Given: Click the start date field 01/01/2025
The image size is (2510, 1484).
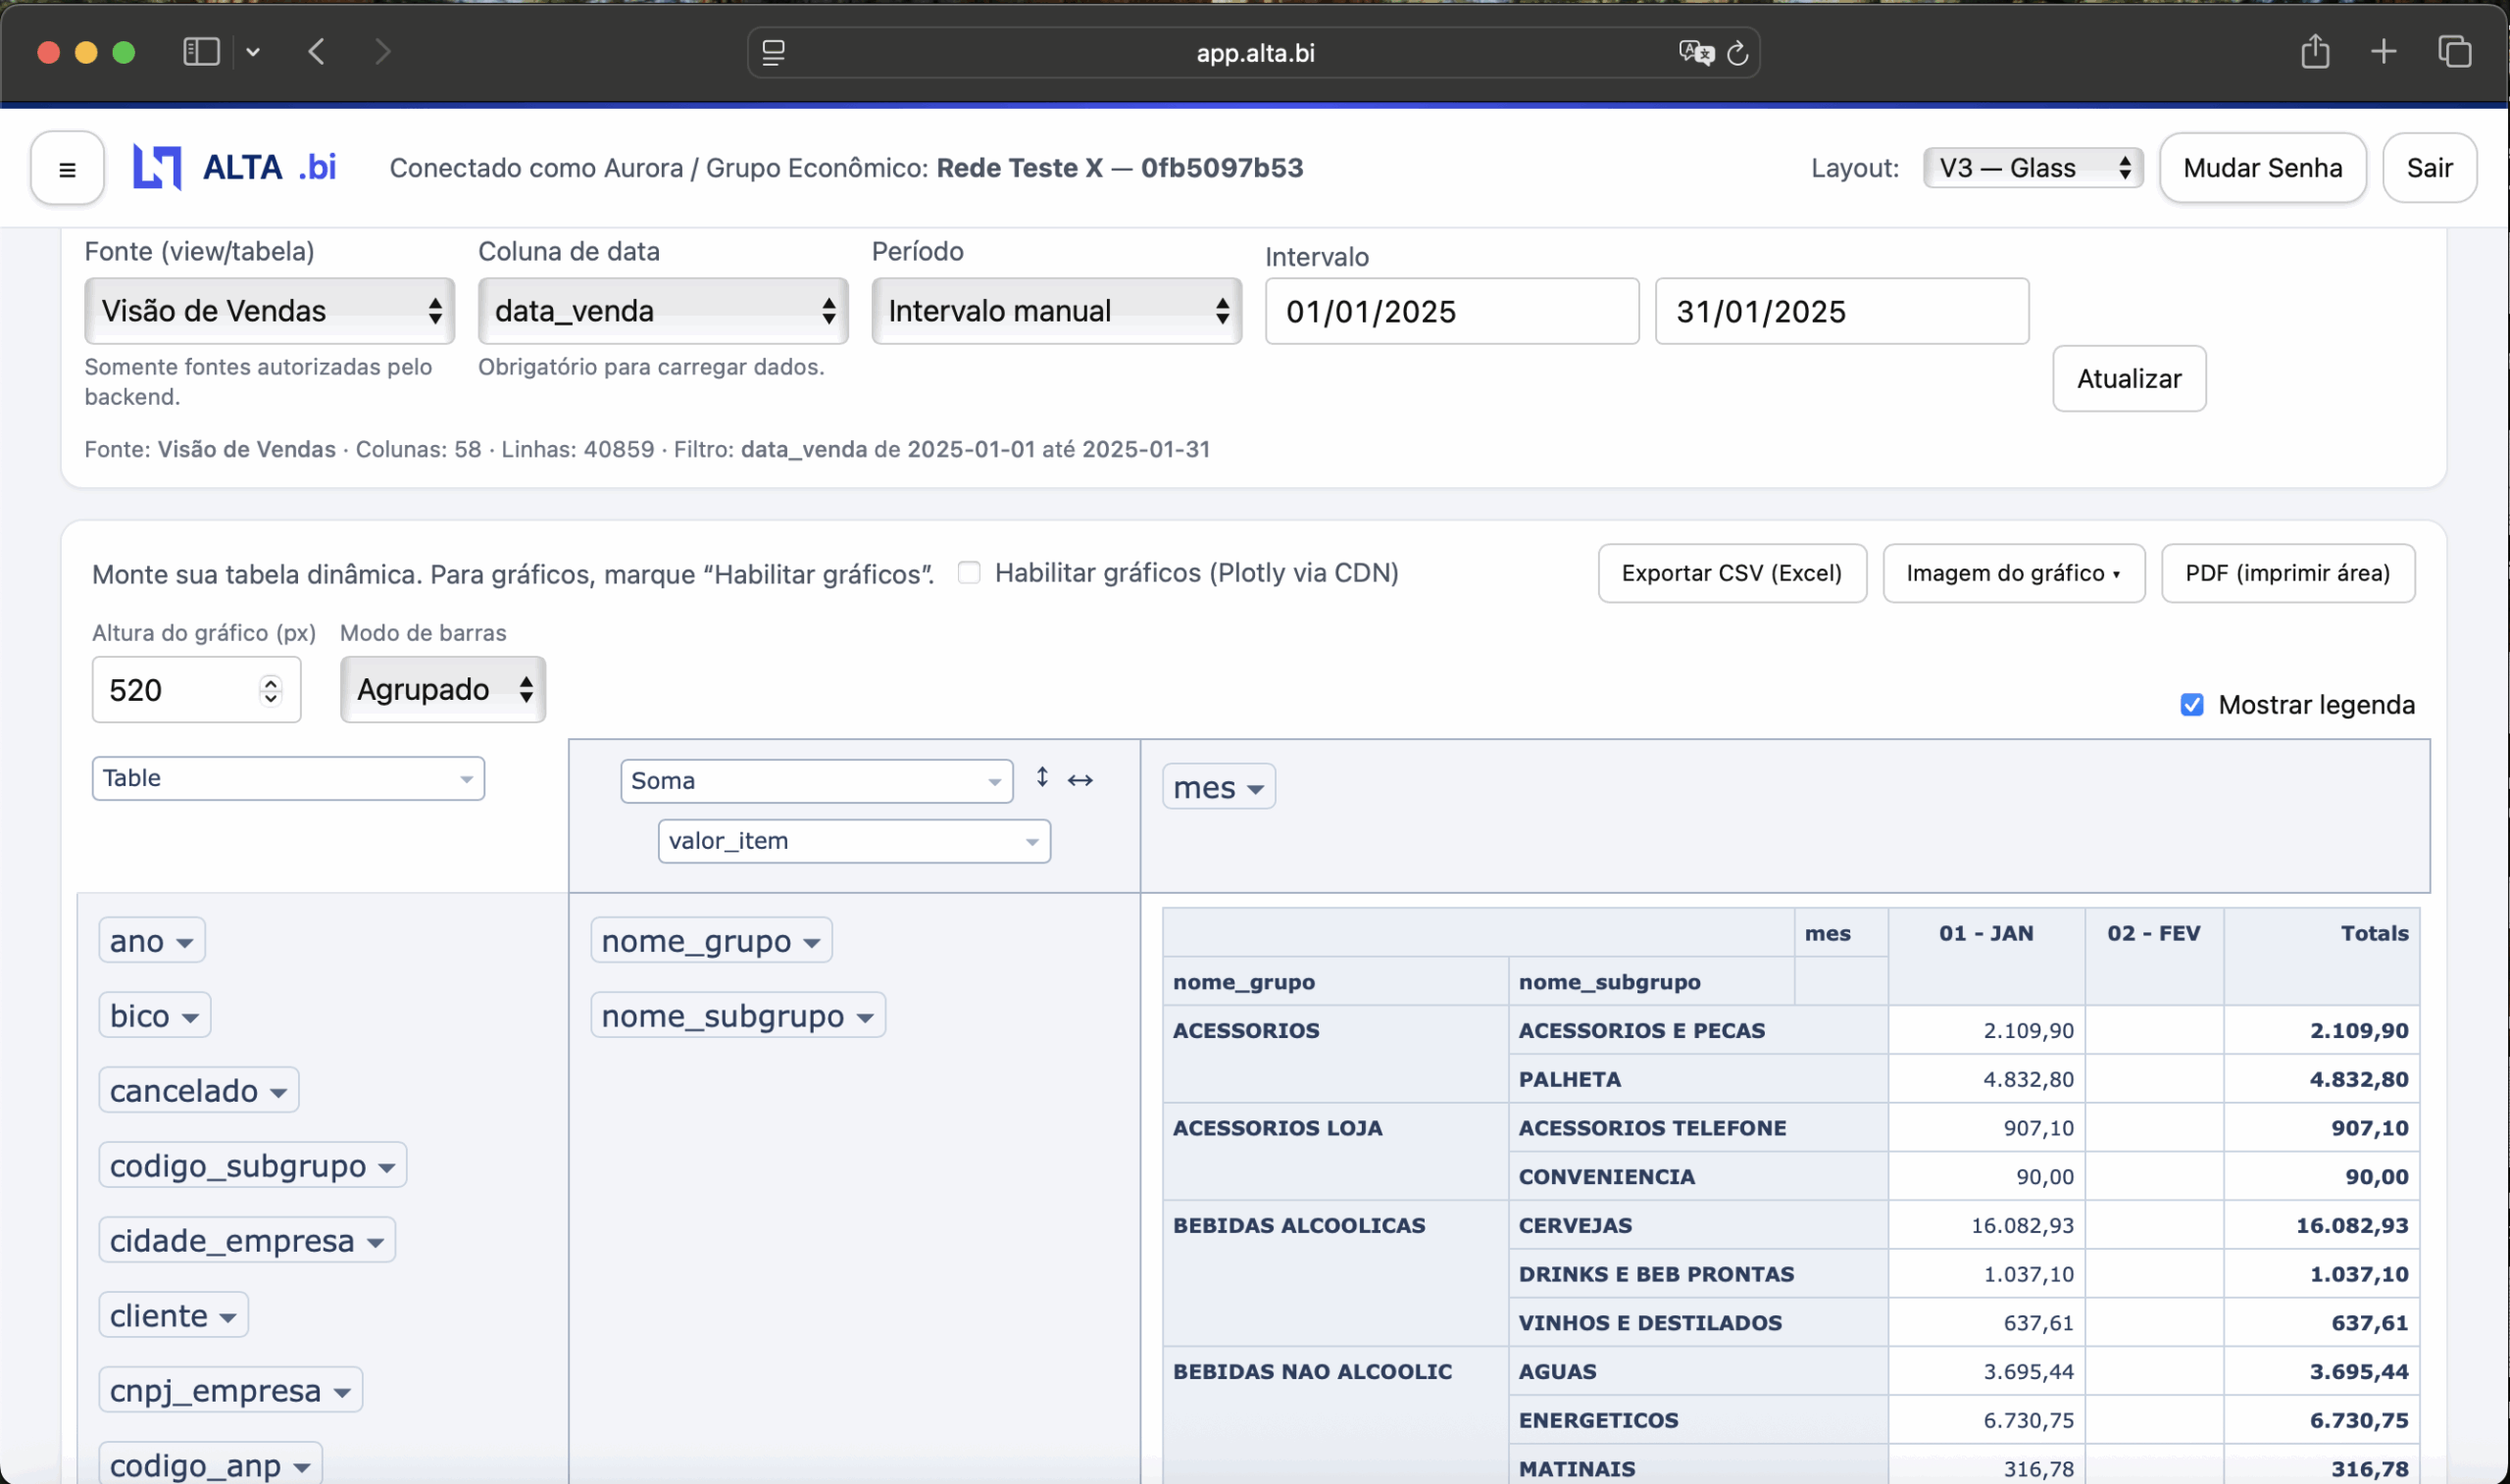Looking at the screenshot, I should click(1451, 312).
